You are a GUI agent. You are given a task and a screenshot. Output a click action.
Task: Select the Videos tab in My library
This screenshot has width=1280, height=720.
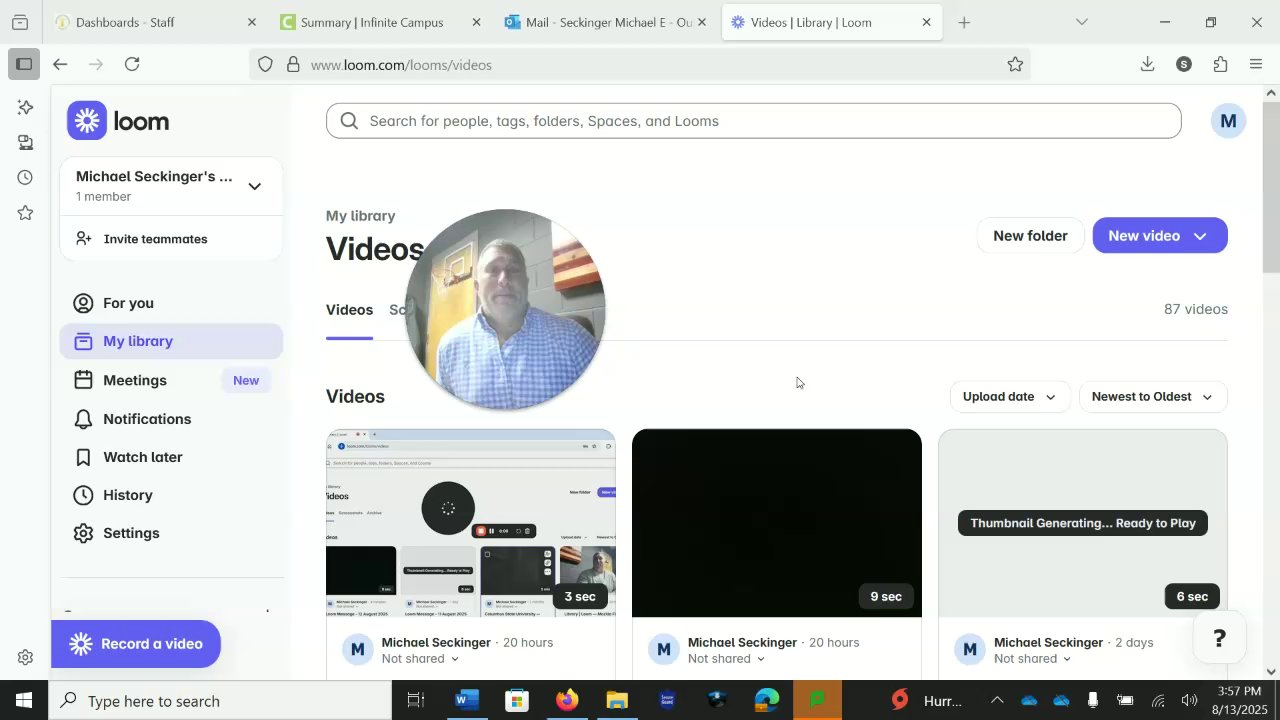(349, 310)
